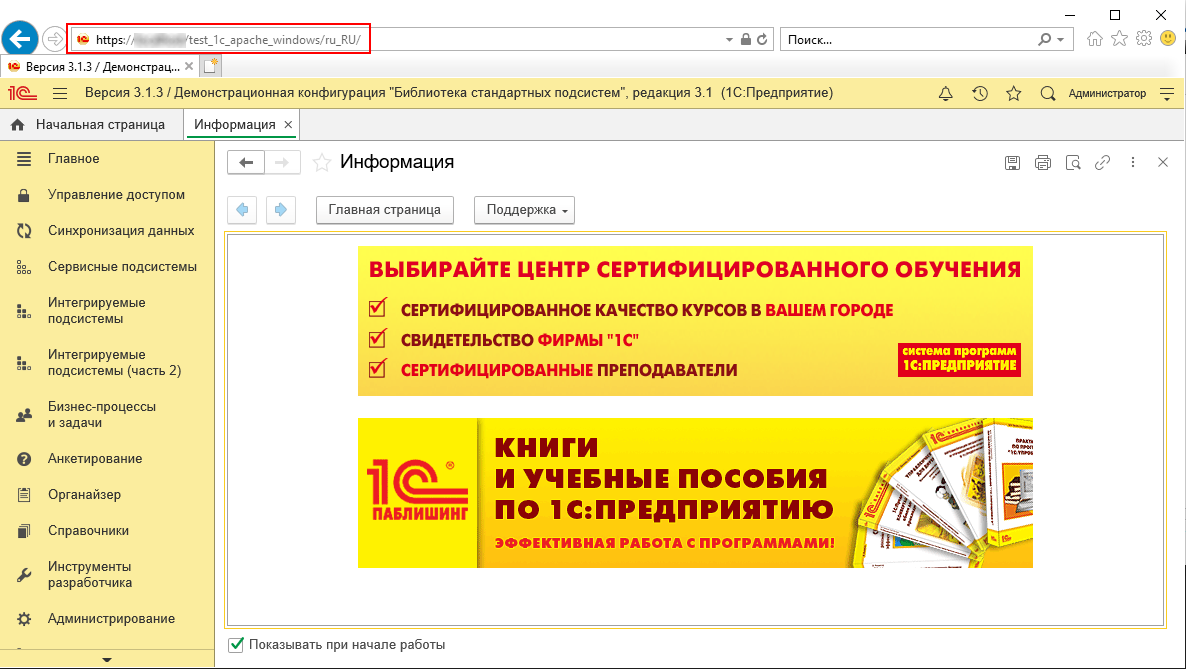Viewport: 1186px width, 669px height.
Task: Click the search magnifier icon
Action: 1048,94
